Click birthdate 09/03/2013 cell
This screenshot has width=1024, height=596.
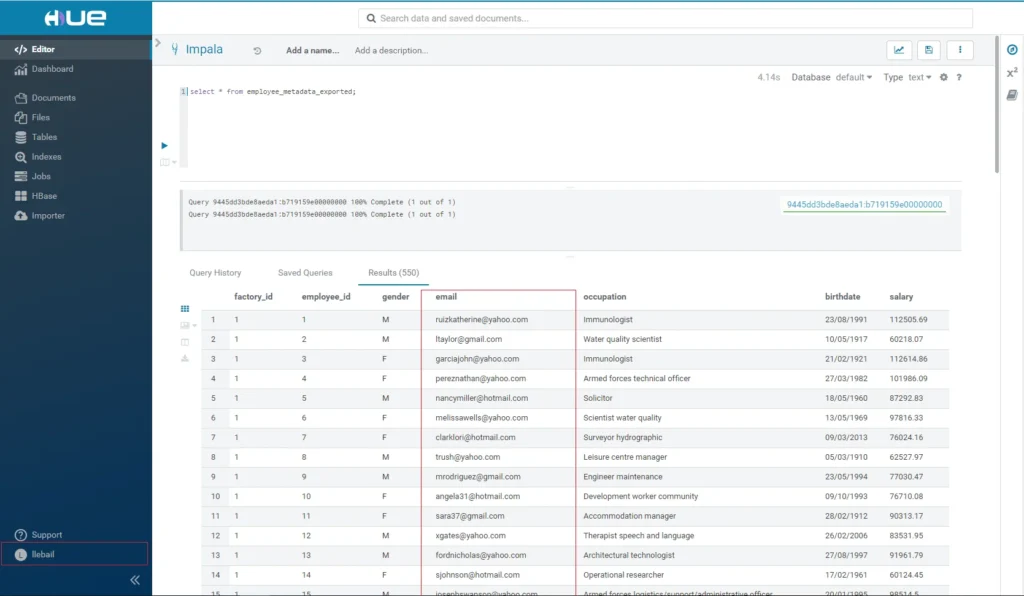click(846, 437)
